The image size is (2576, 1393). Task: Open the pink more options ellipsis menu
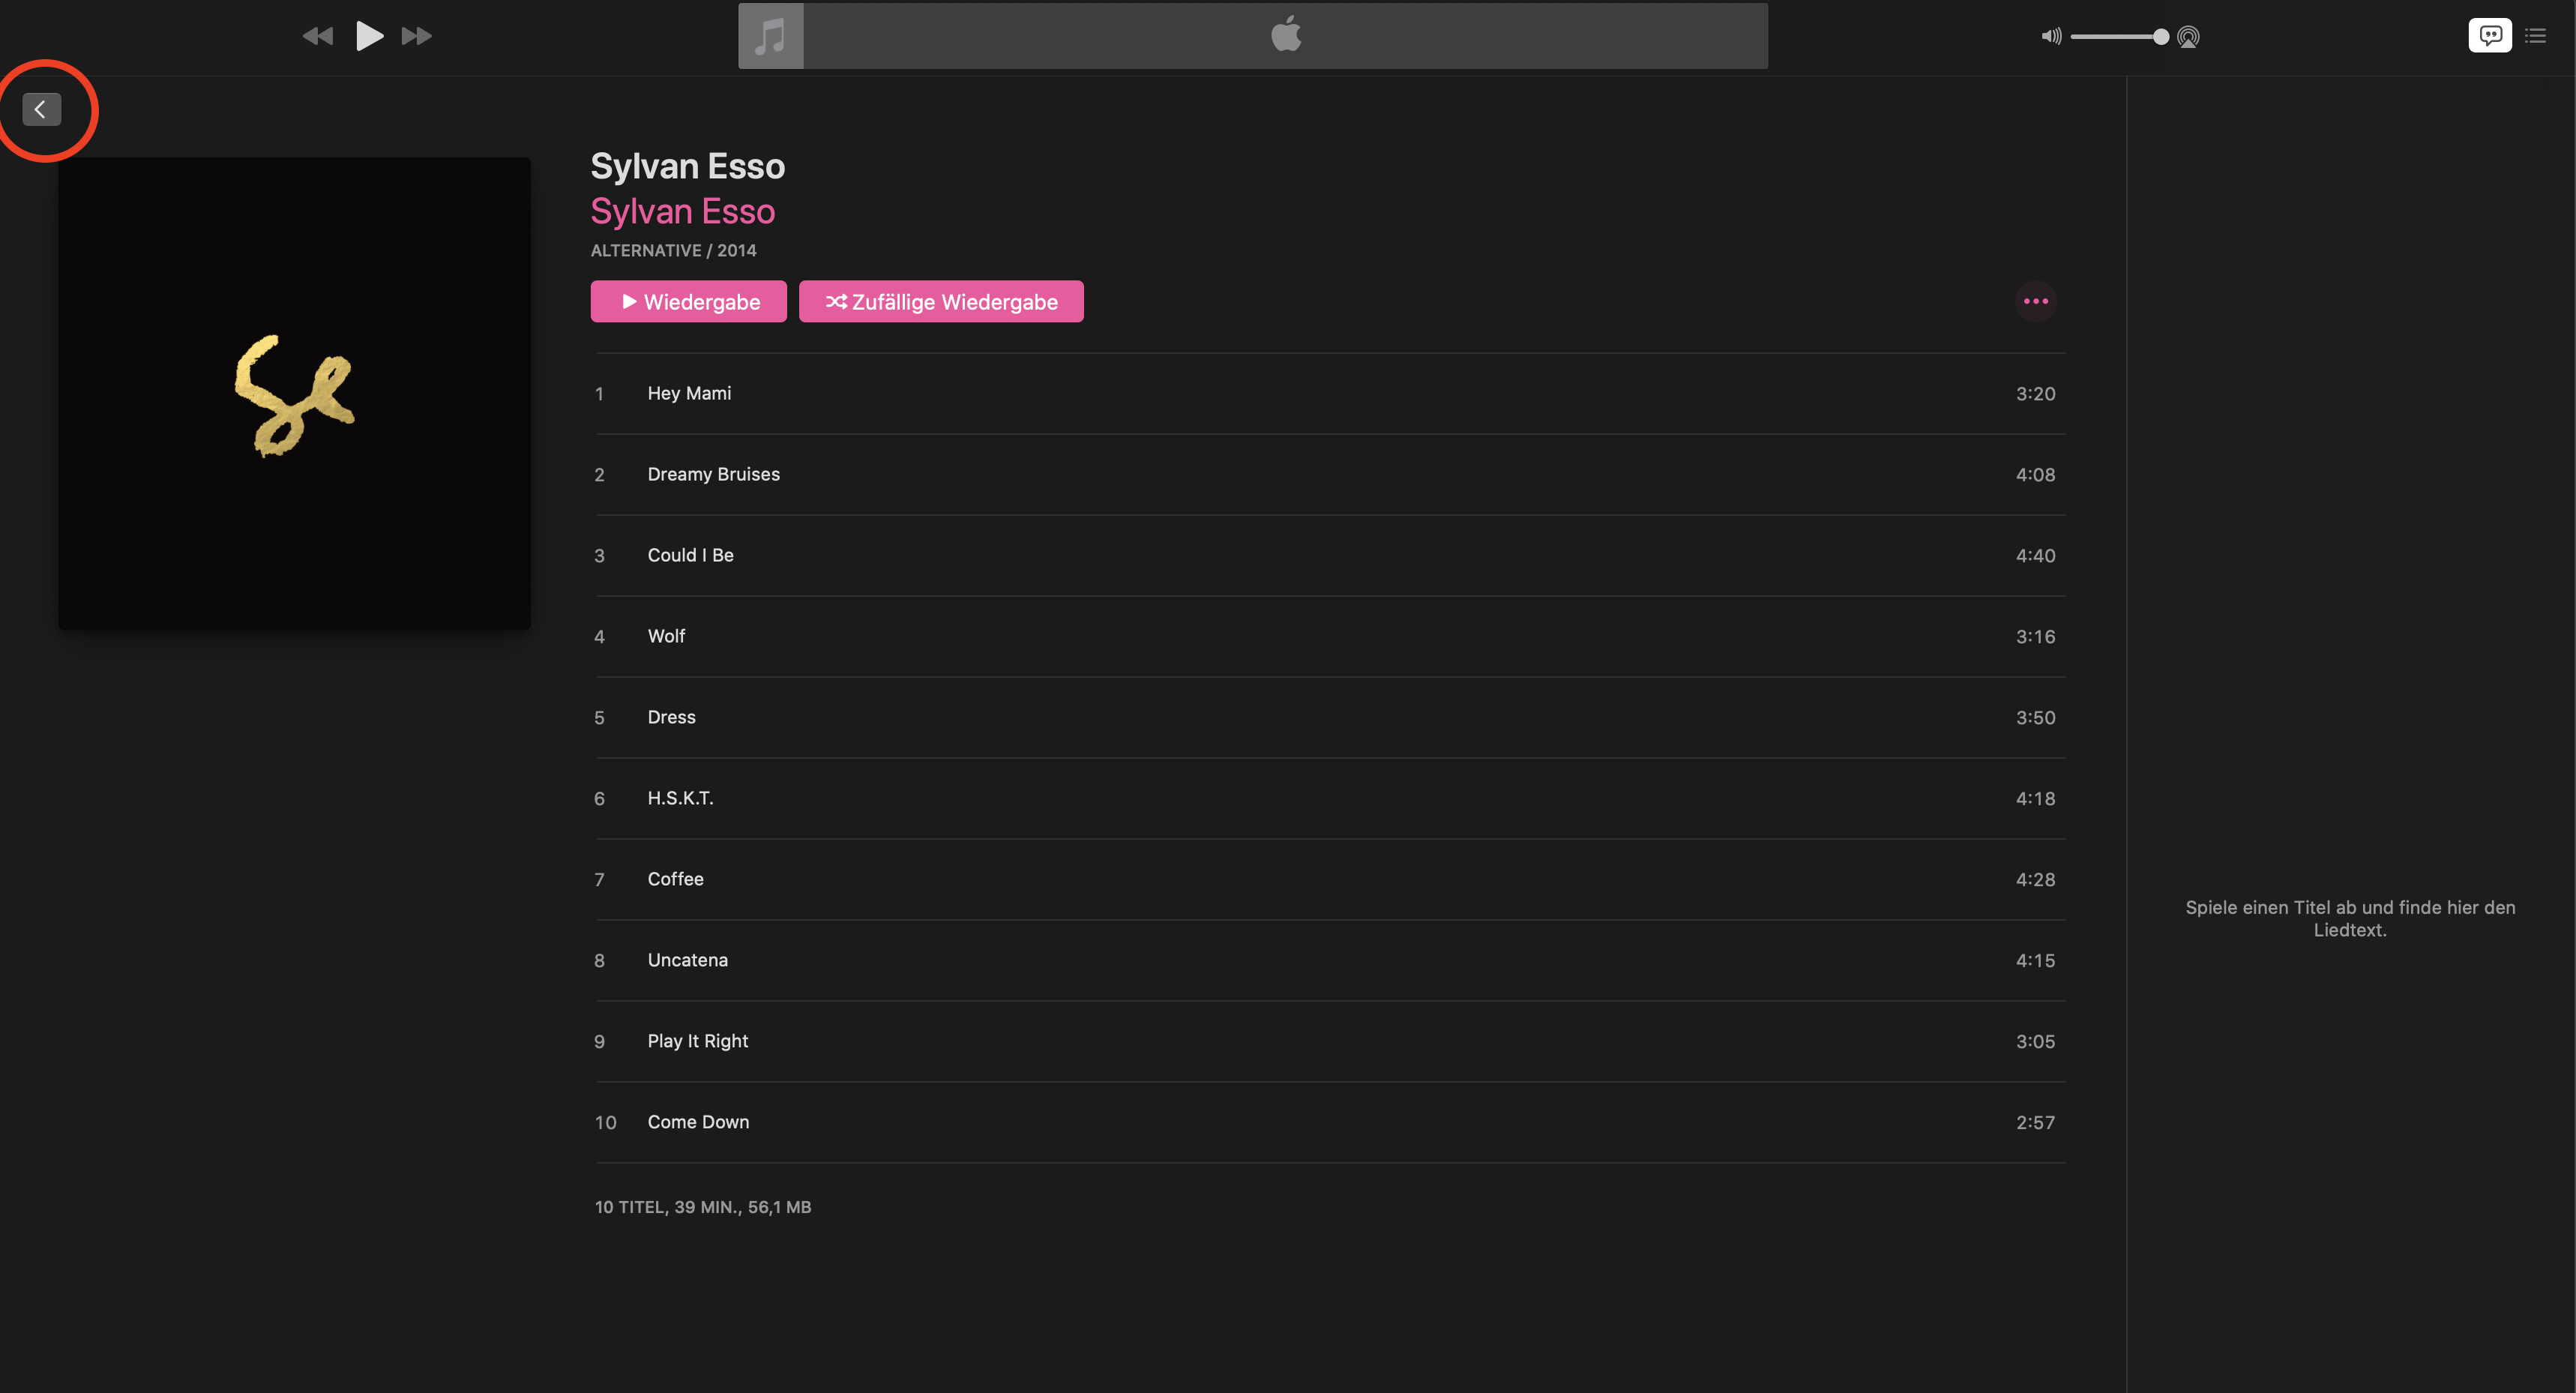2035,301
